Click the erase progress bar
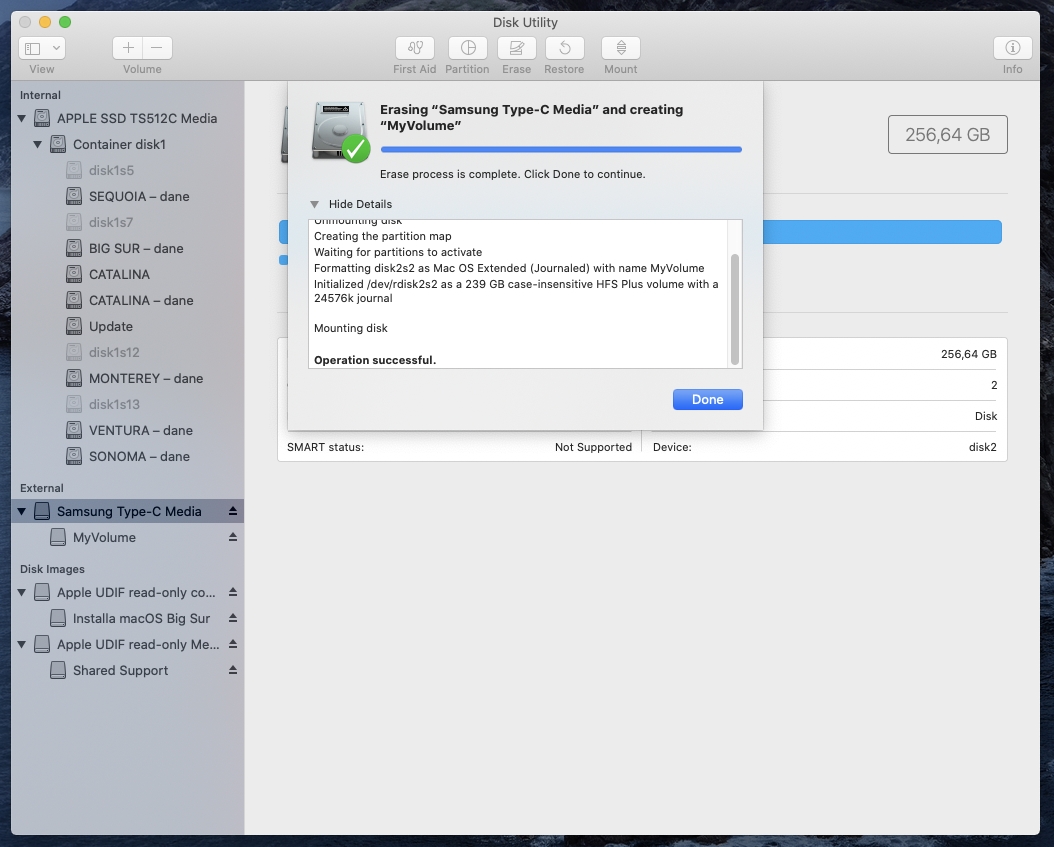This screenshot has width=1054, height=847. coord(561,149)
